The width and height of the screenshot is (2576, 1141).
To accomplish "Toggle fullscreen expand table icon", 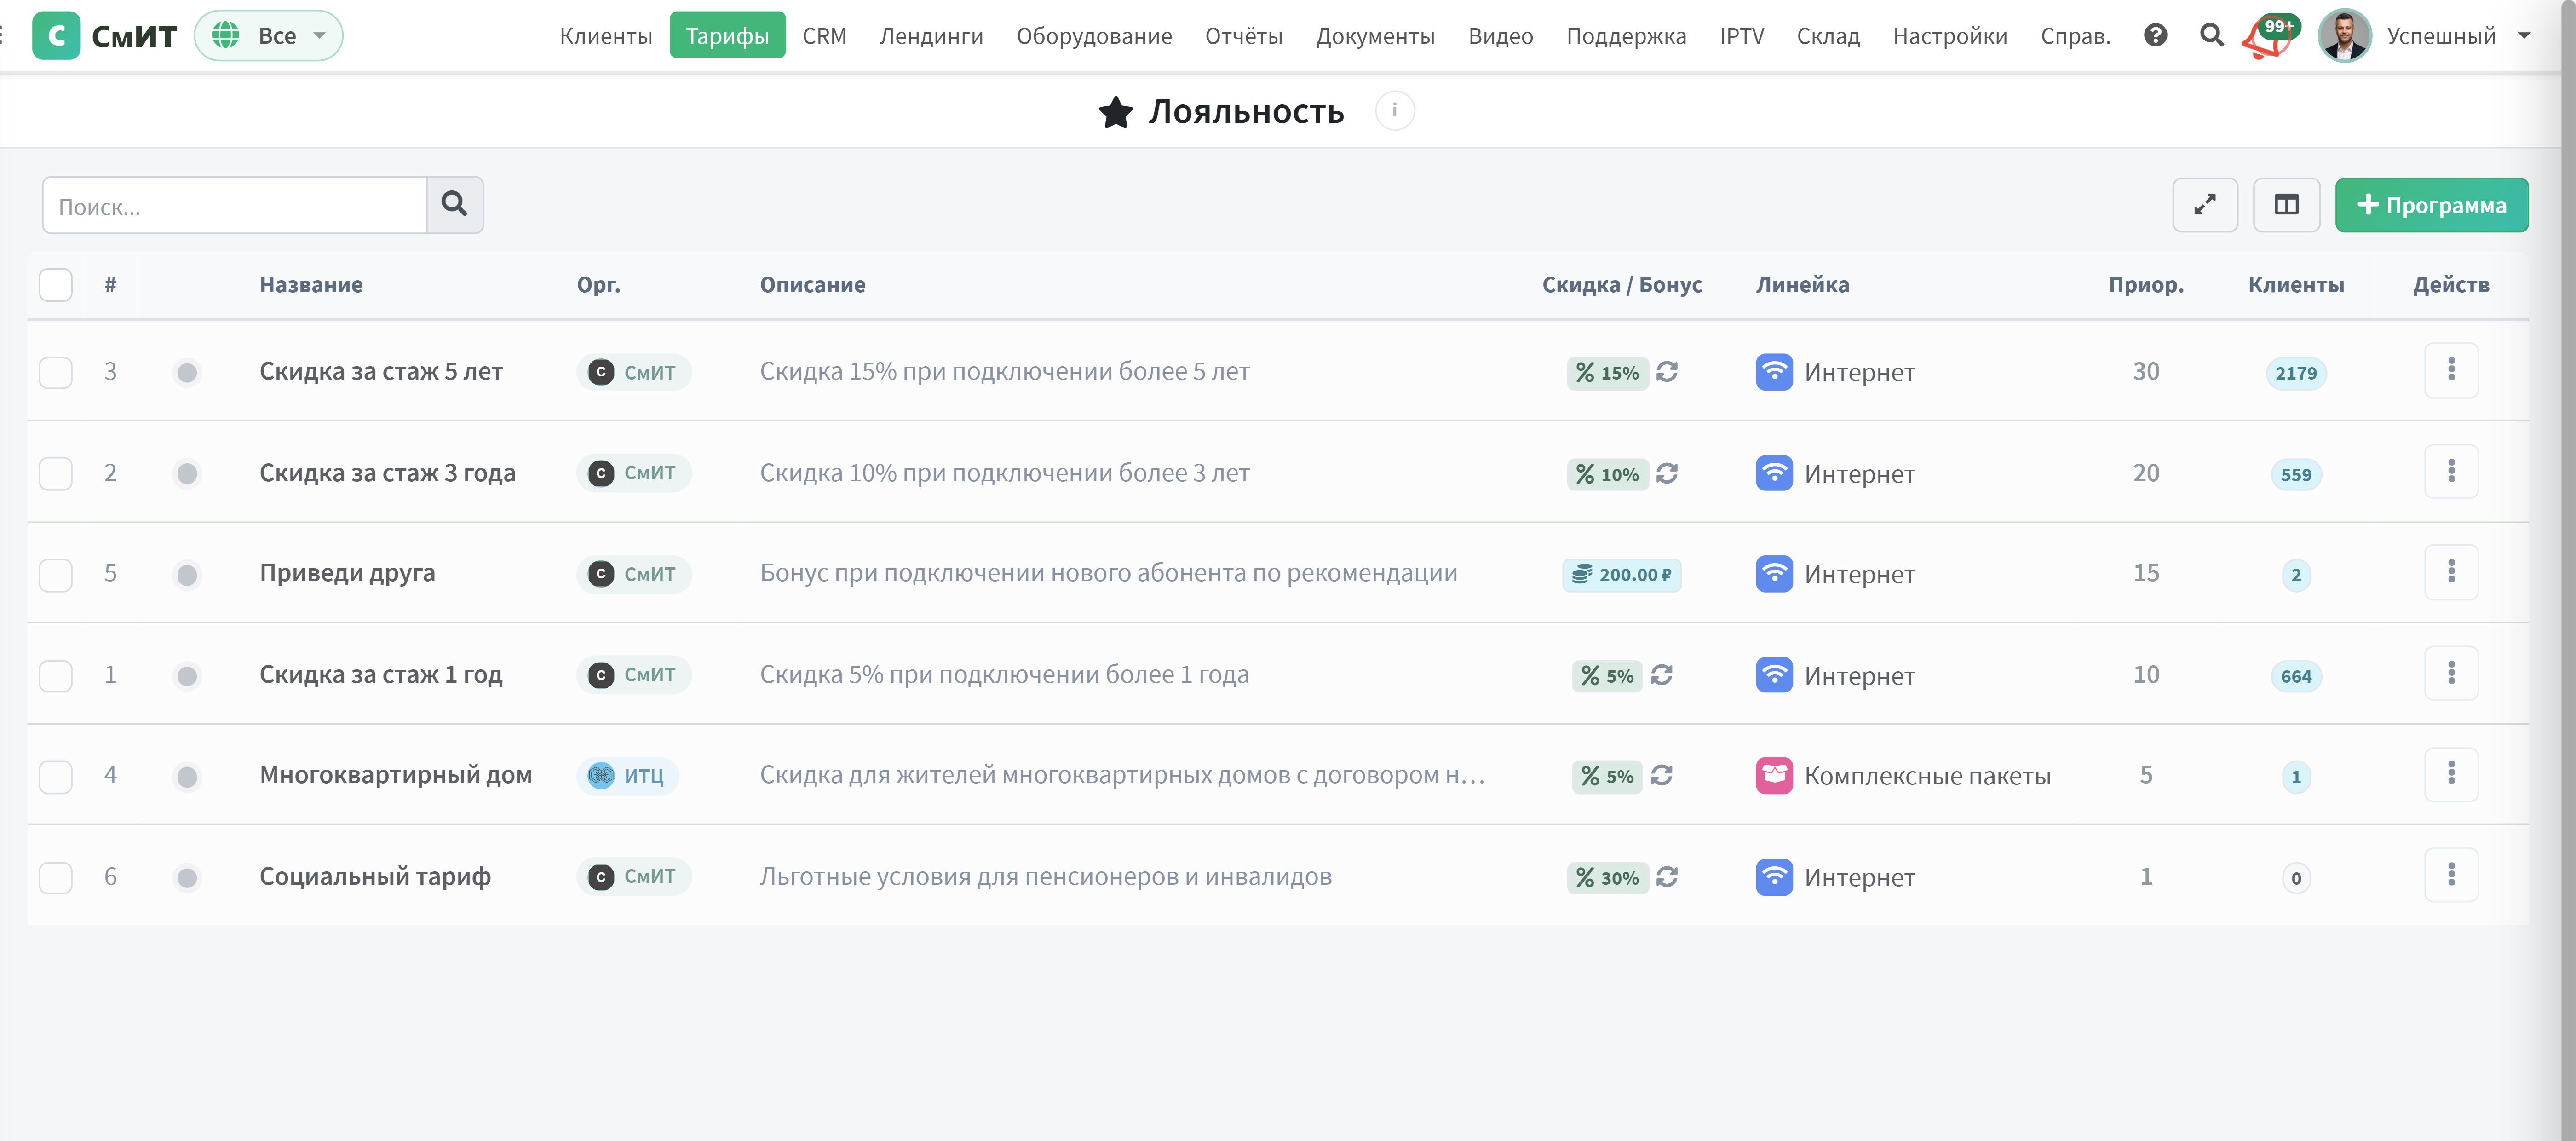I will (2204, 205).
